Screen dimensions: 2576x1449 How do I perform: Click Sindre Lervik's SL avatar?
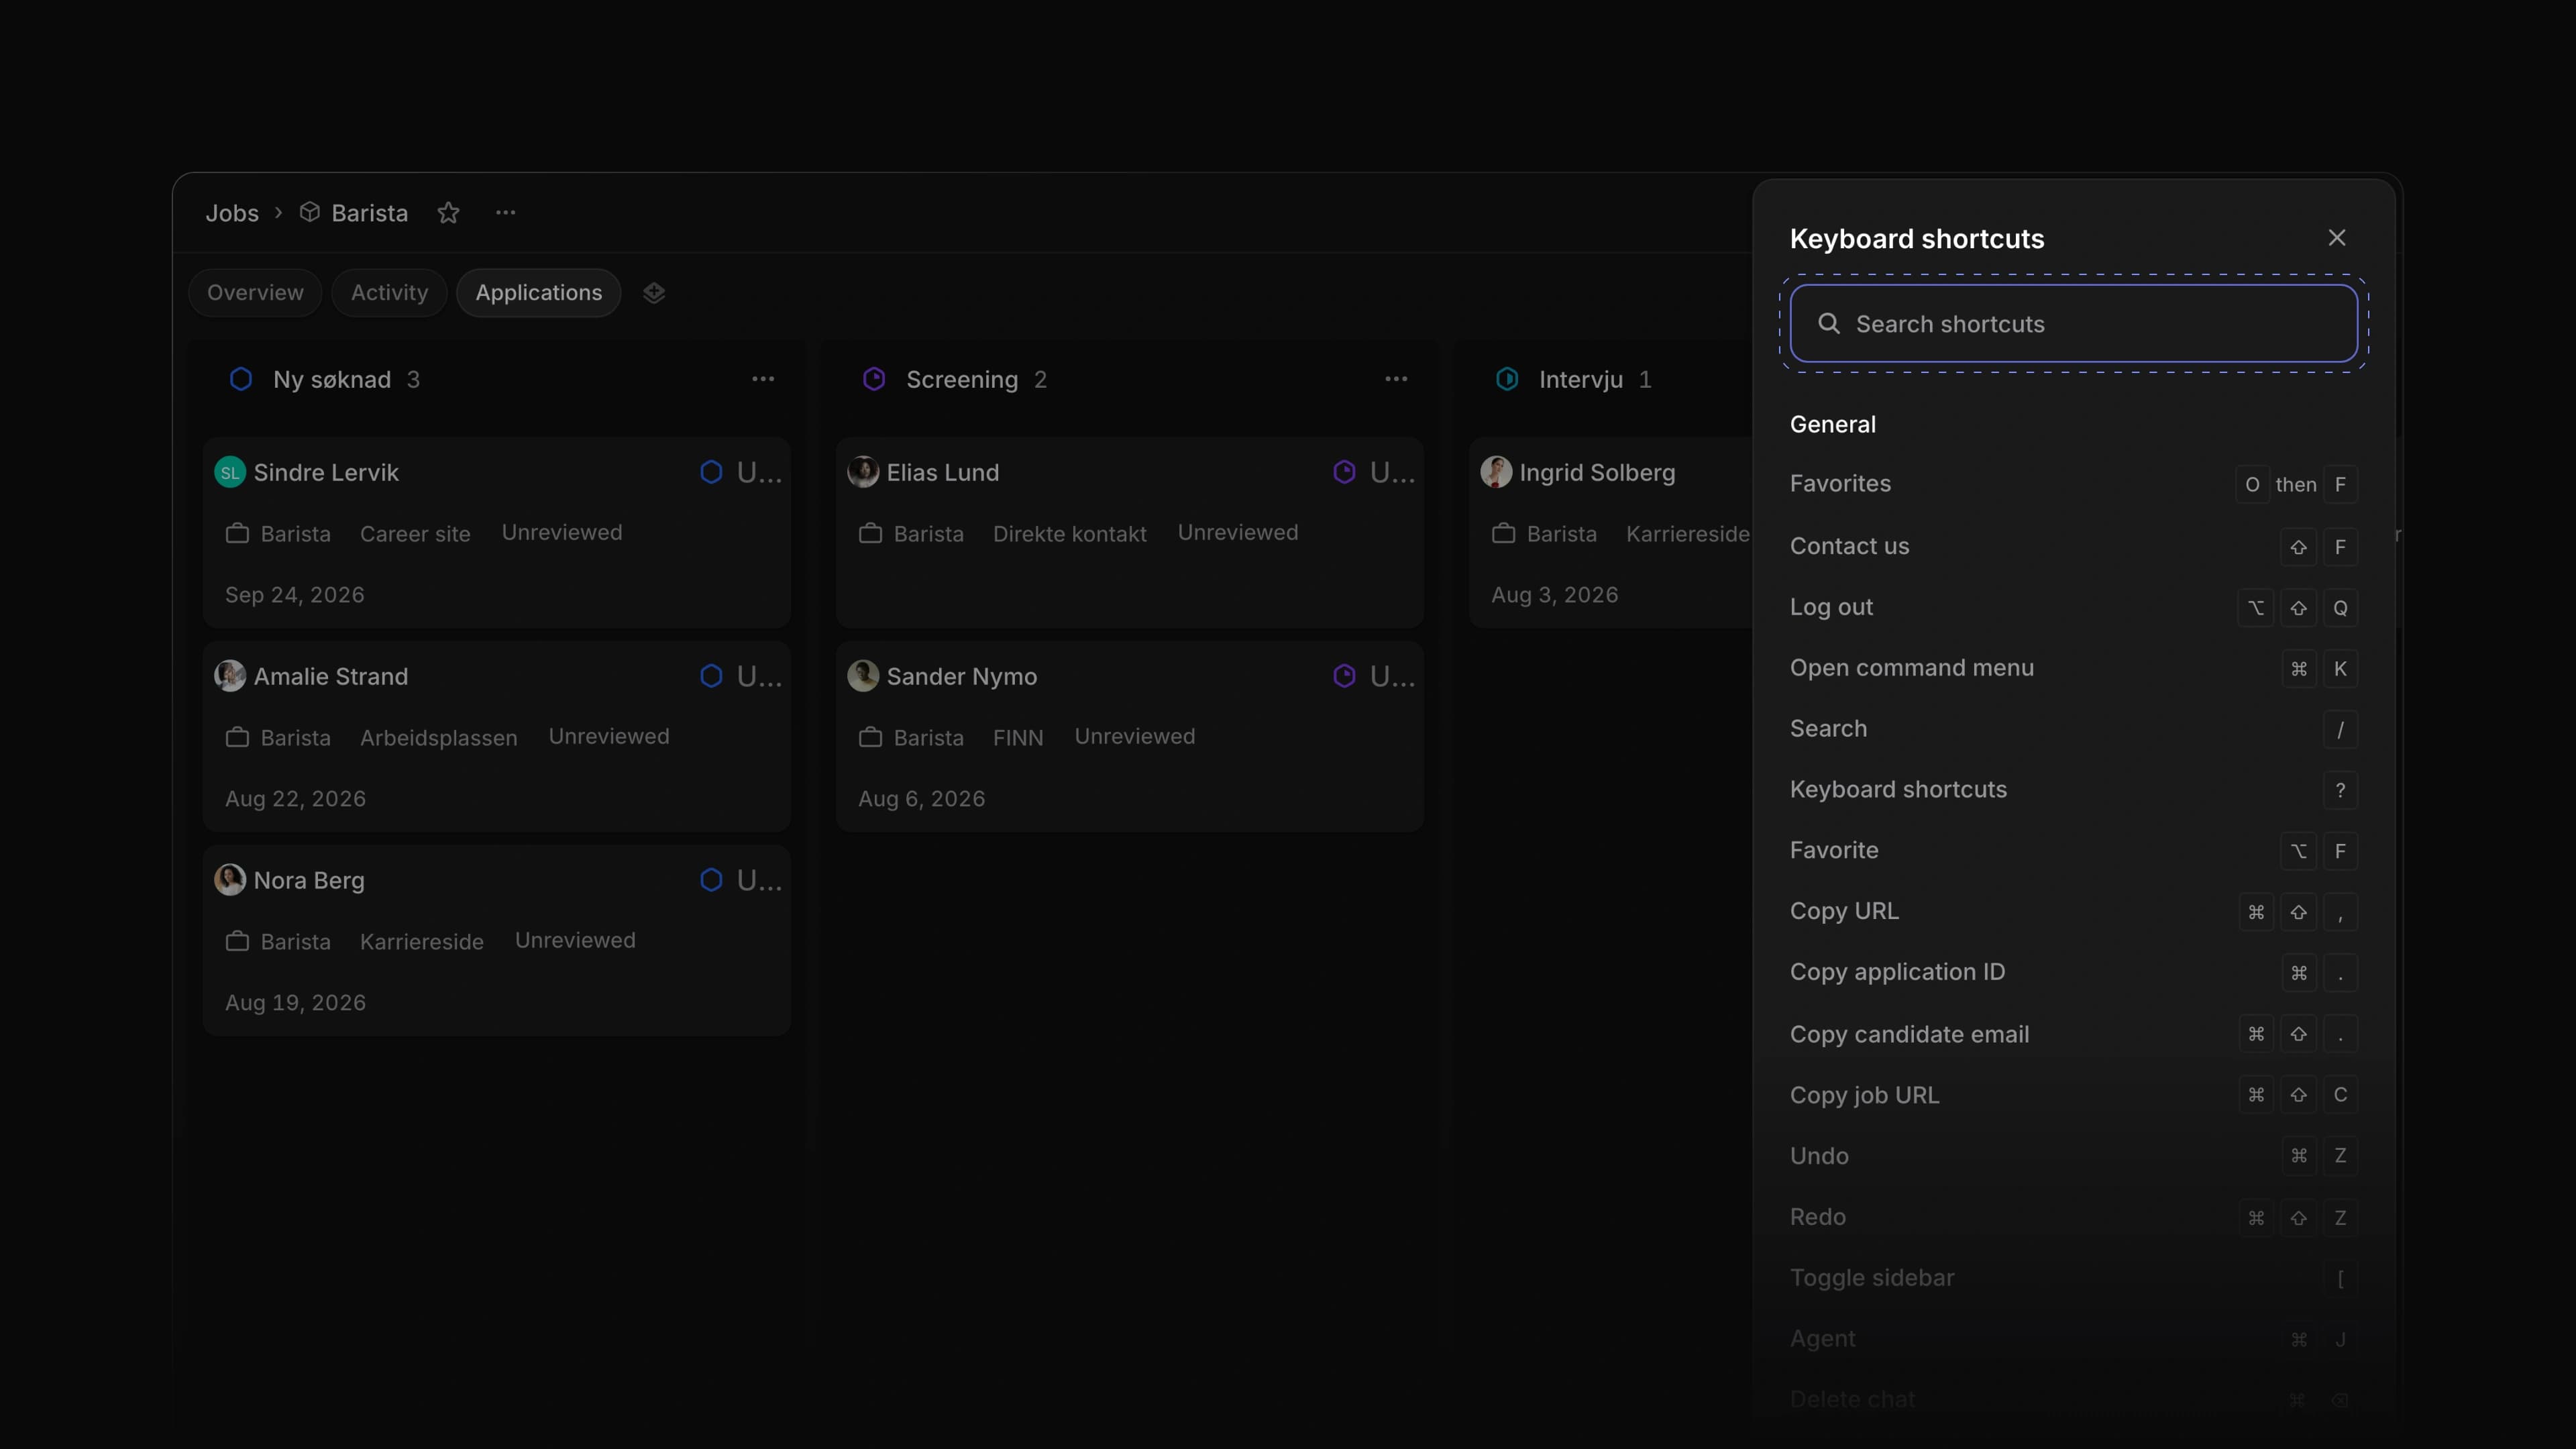[230, 472]
